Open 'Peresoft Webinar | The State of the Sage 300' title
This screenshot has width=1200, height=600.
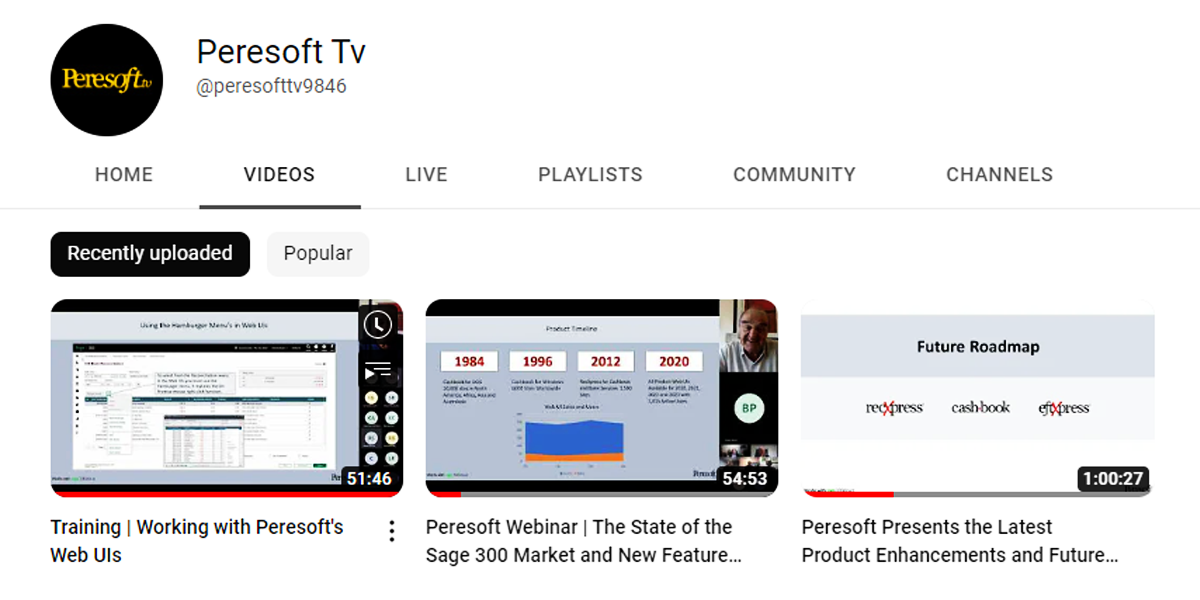click(584, 541)
